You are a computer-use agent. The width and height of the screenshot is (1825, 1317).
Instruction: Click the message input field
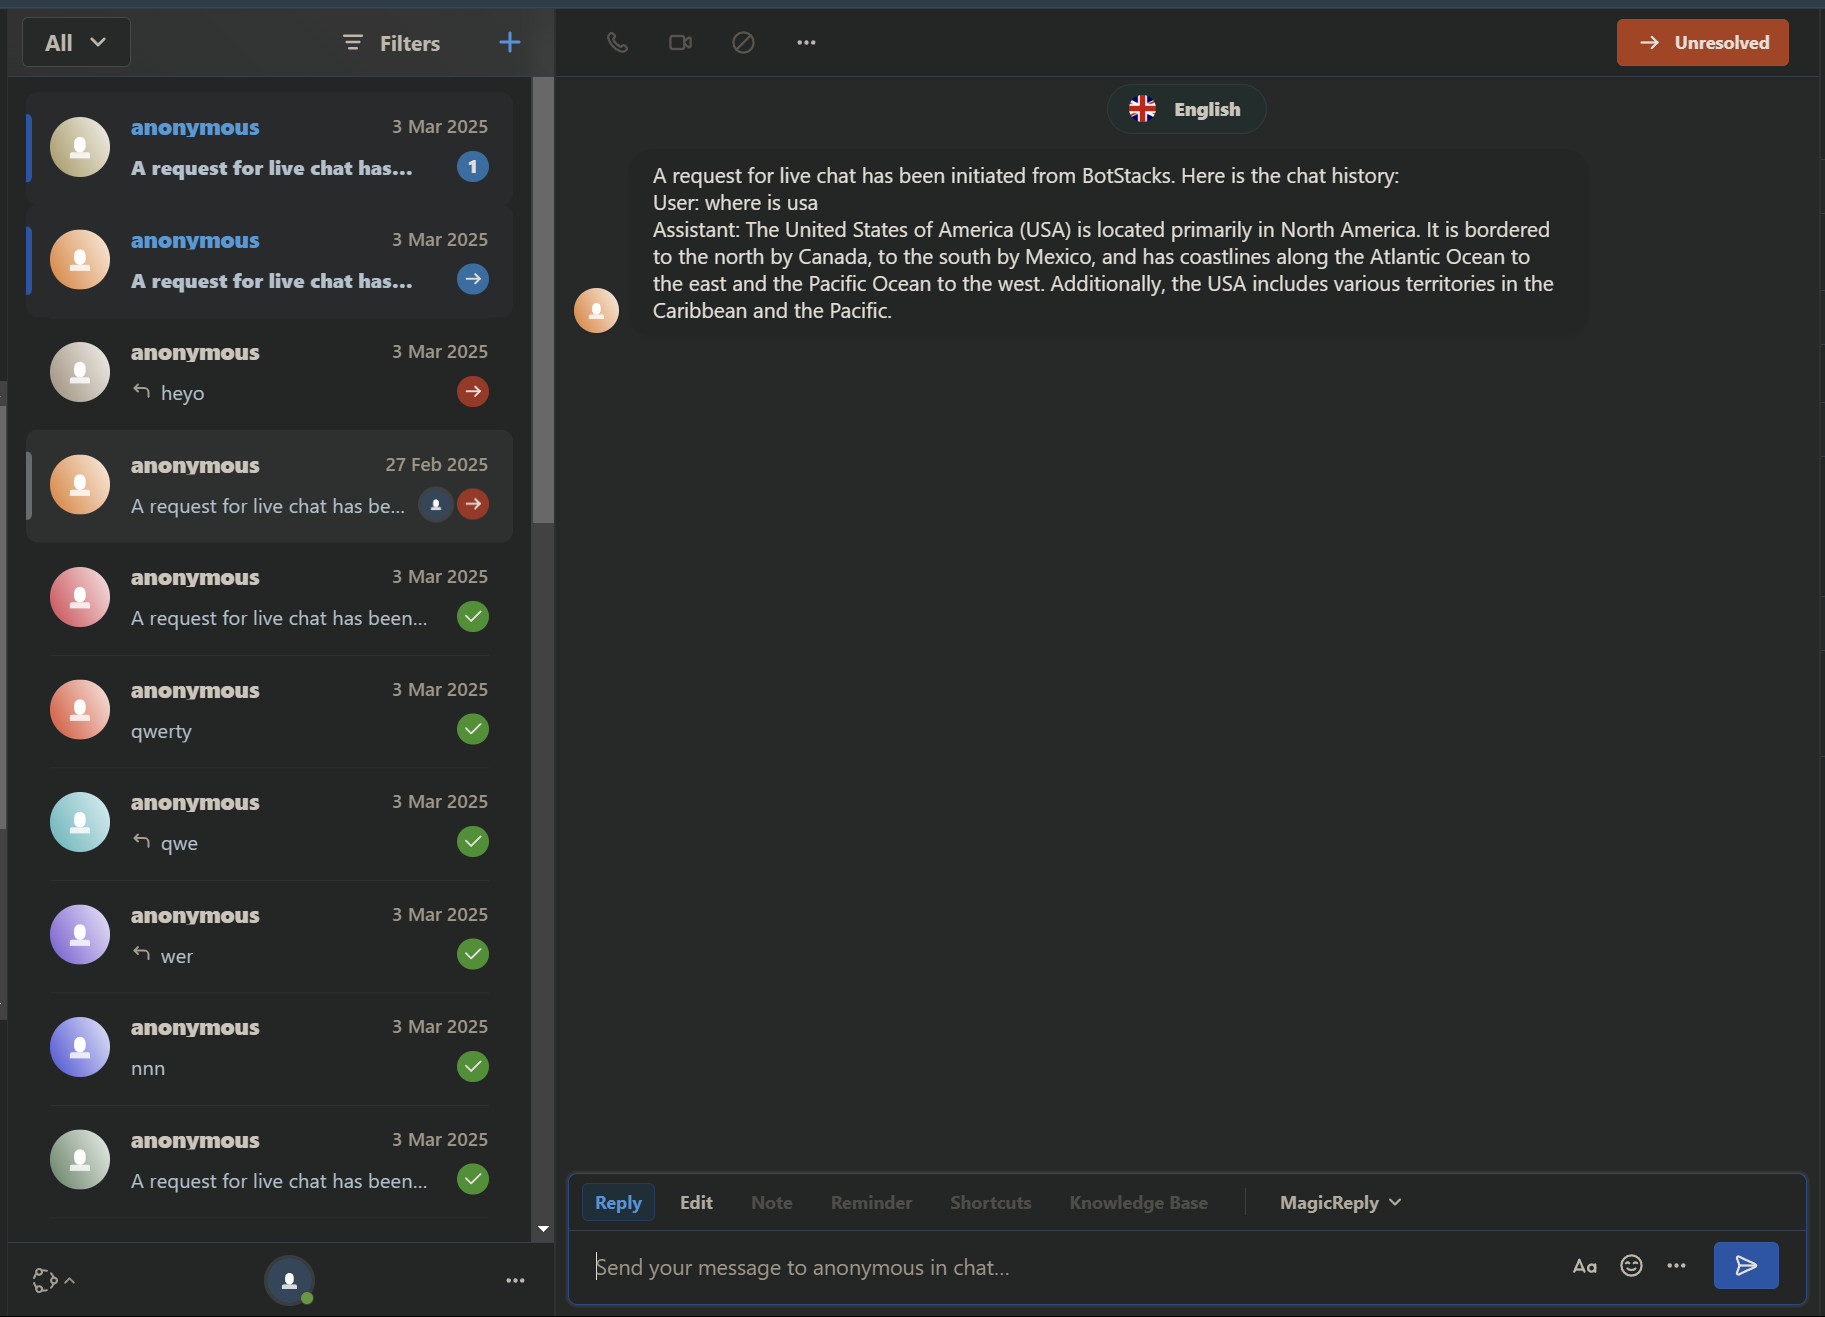[1070, 1267]
